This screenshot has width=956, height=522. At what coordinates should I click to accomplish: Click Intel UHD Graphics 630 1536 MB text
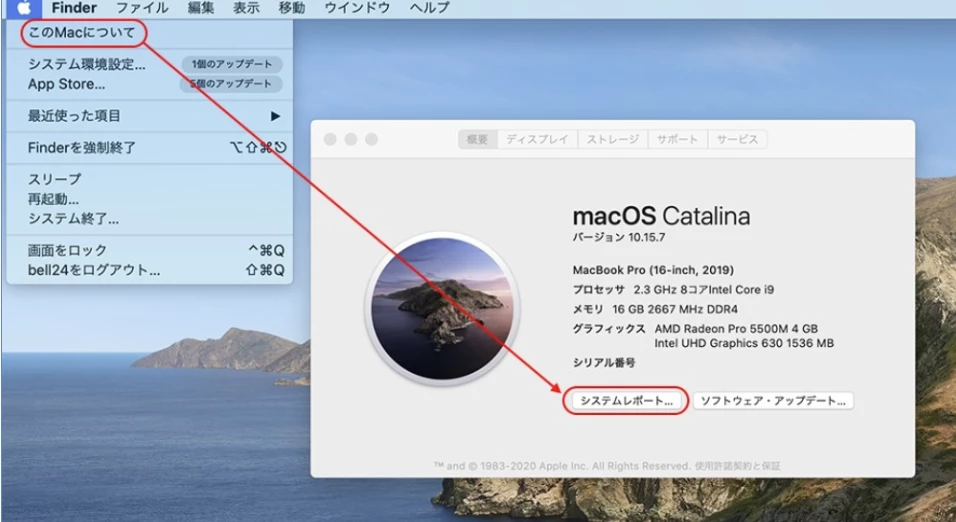744,343
